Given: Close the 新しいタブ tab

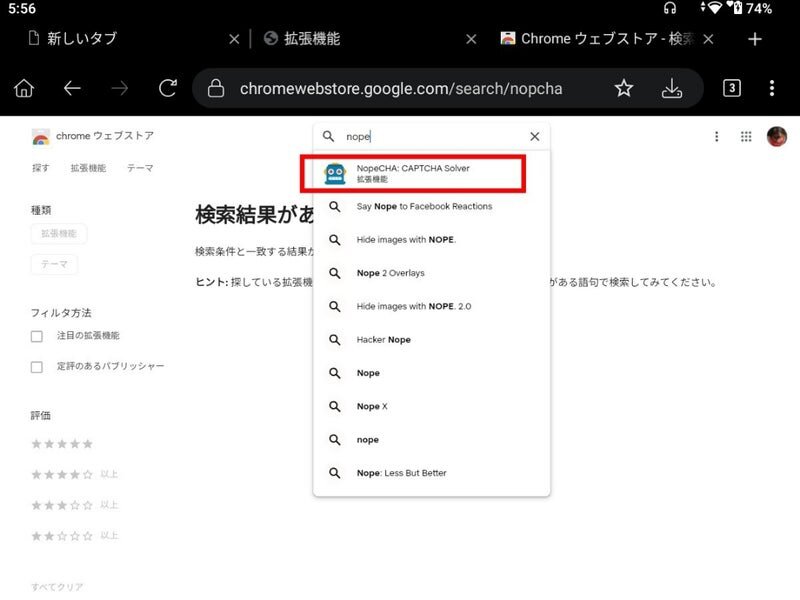Looking at the screenshot, I should (234, 39).
